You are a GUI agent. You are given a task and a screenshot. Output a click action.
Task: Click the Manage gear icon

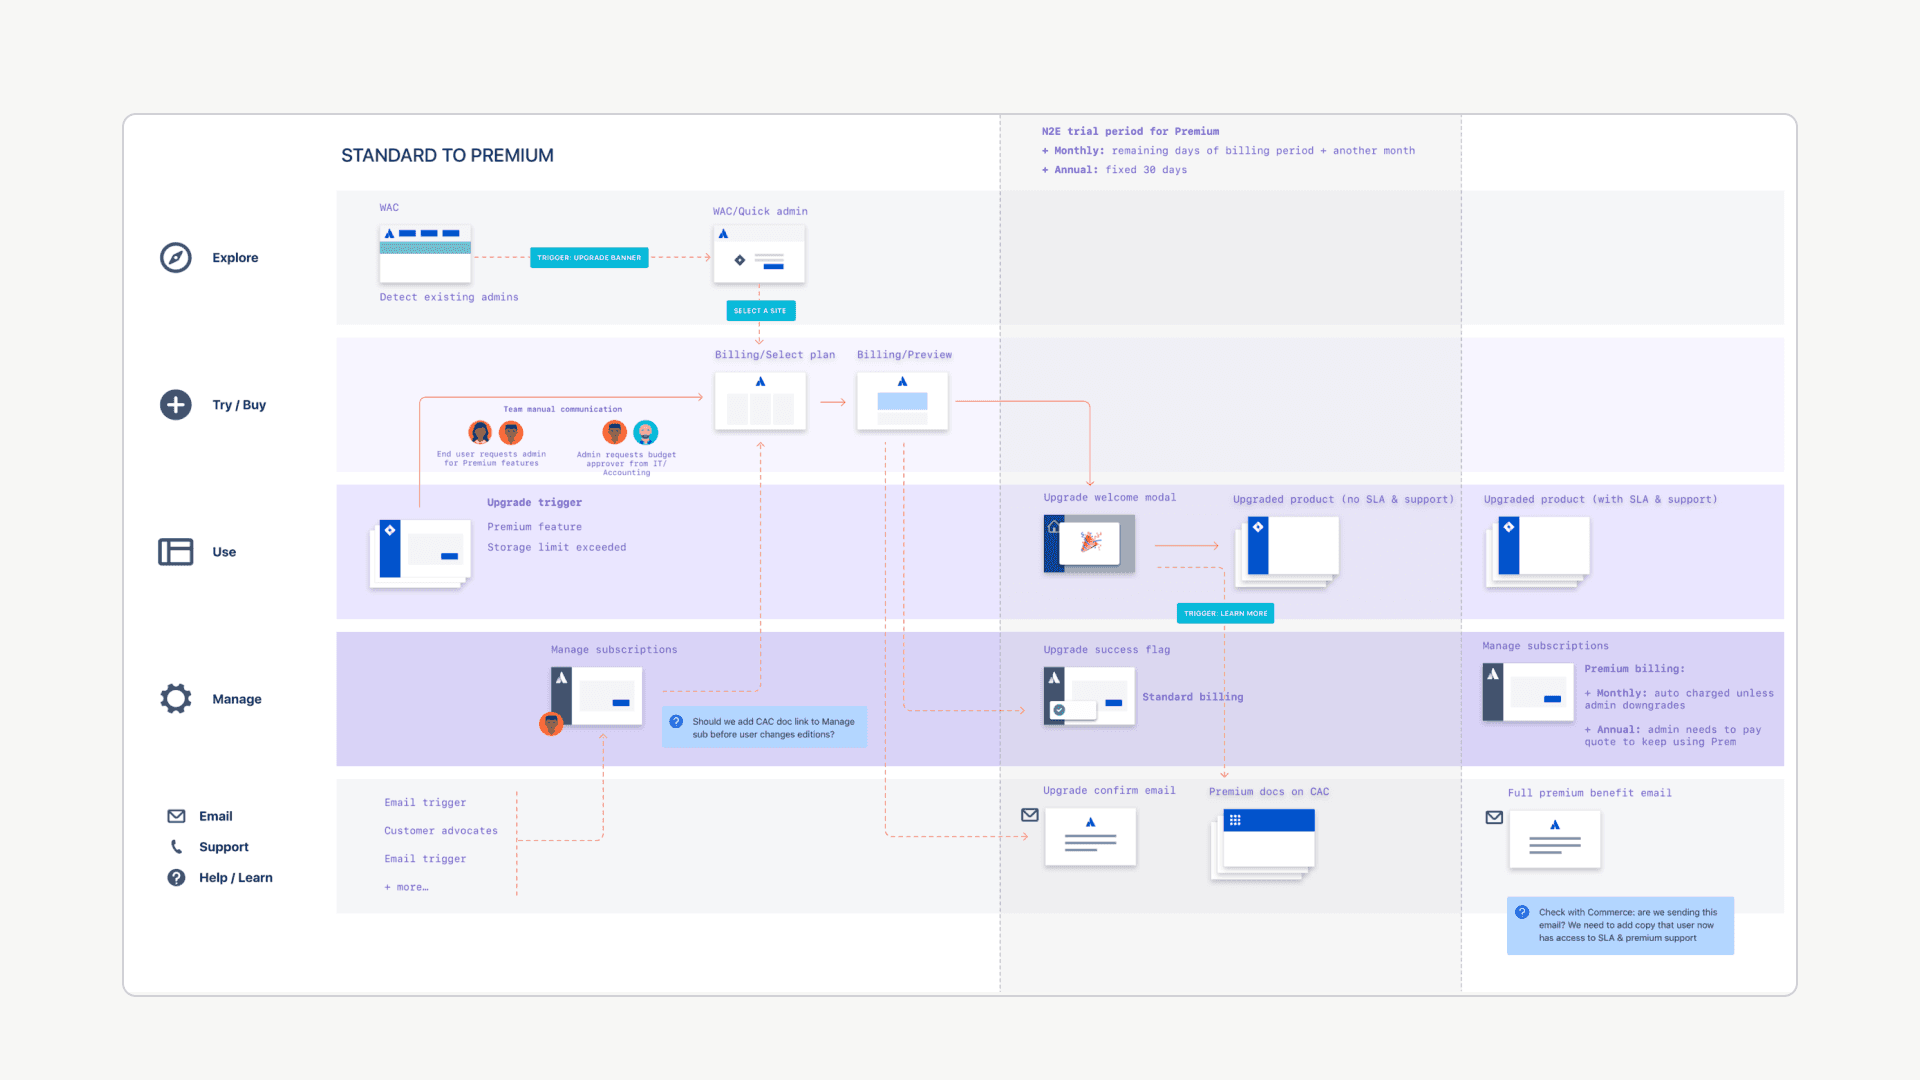pos(176,699)
